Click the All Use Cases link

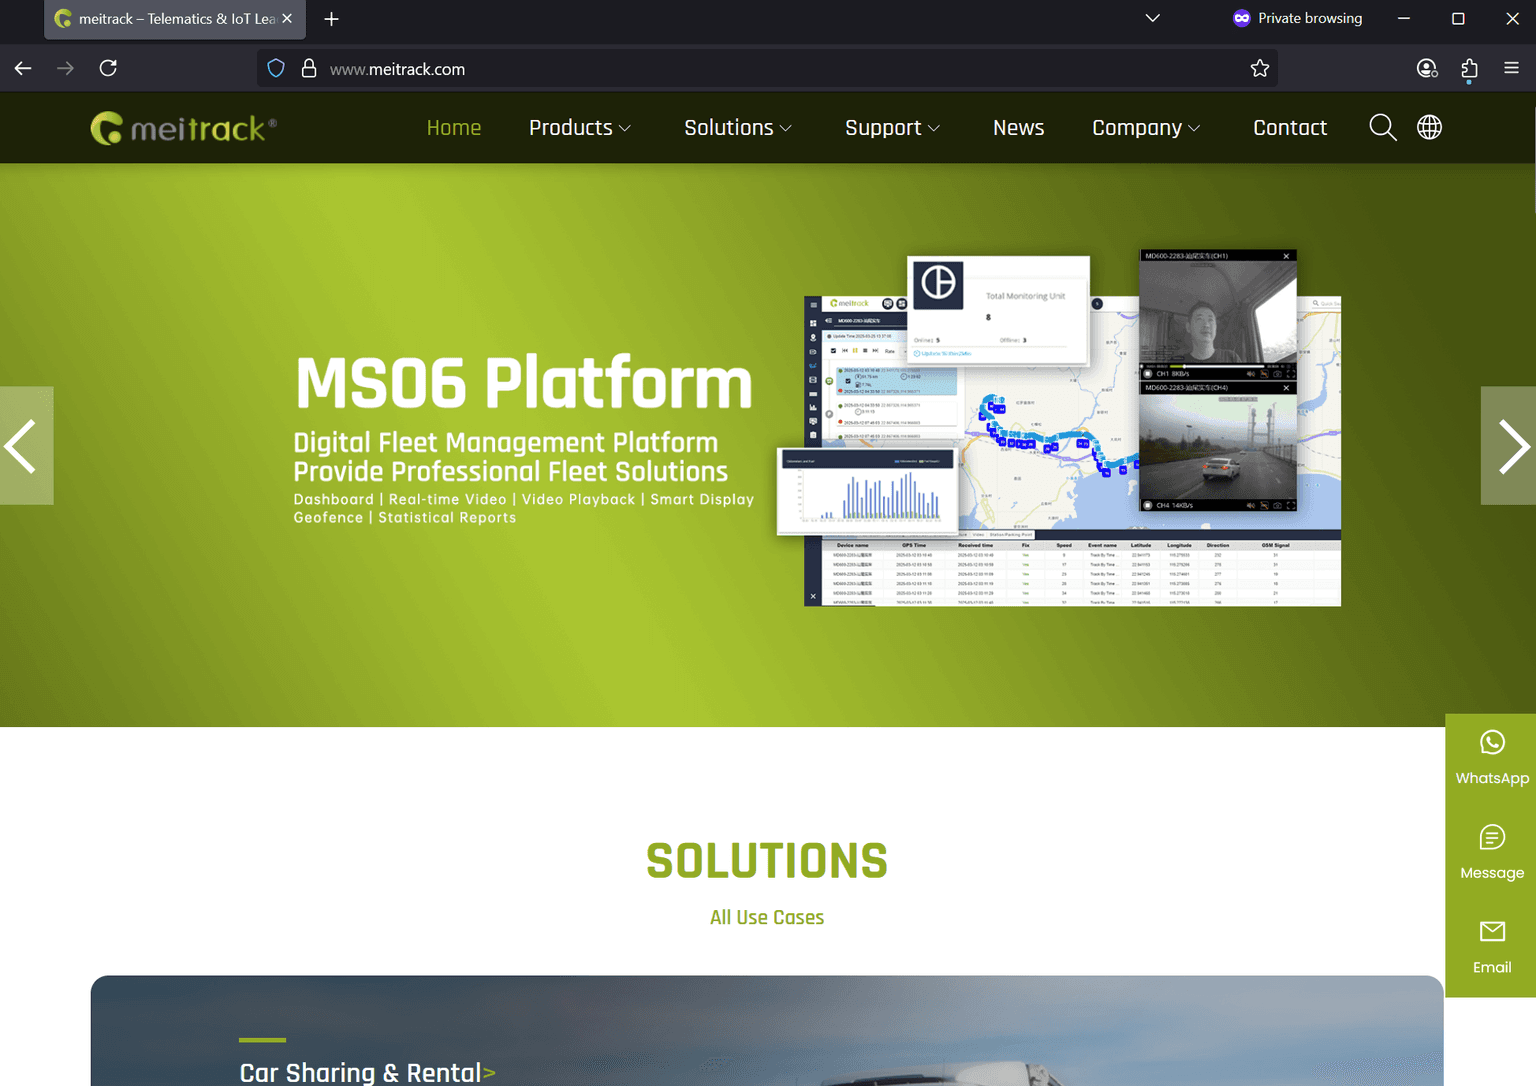(766, 917)
